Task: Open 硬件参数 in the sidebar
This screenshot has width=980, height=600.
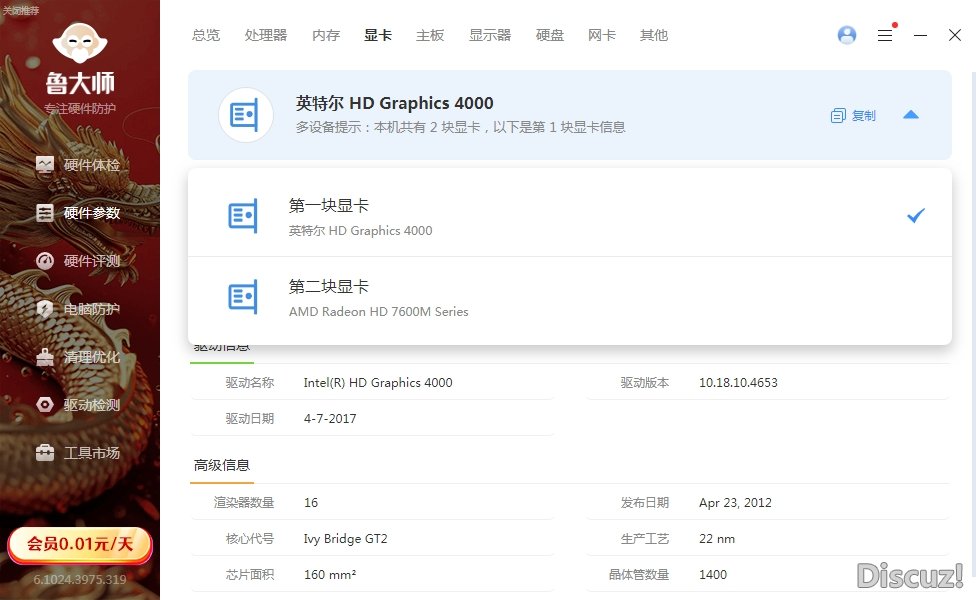Action: tap(79, 213)
